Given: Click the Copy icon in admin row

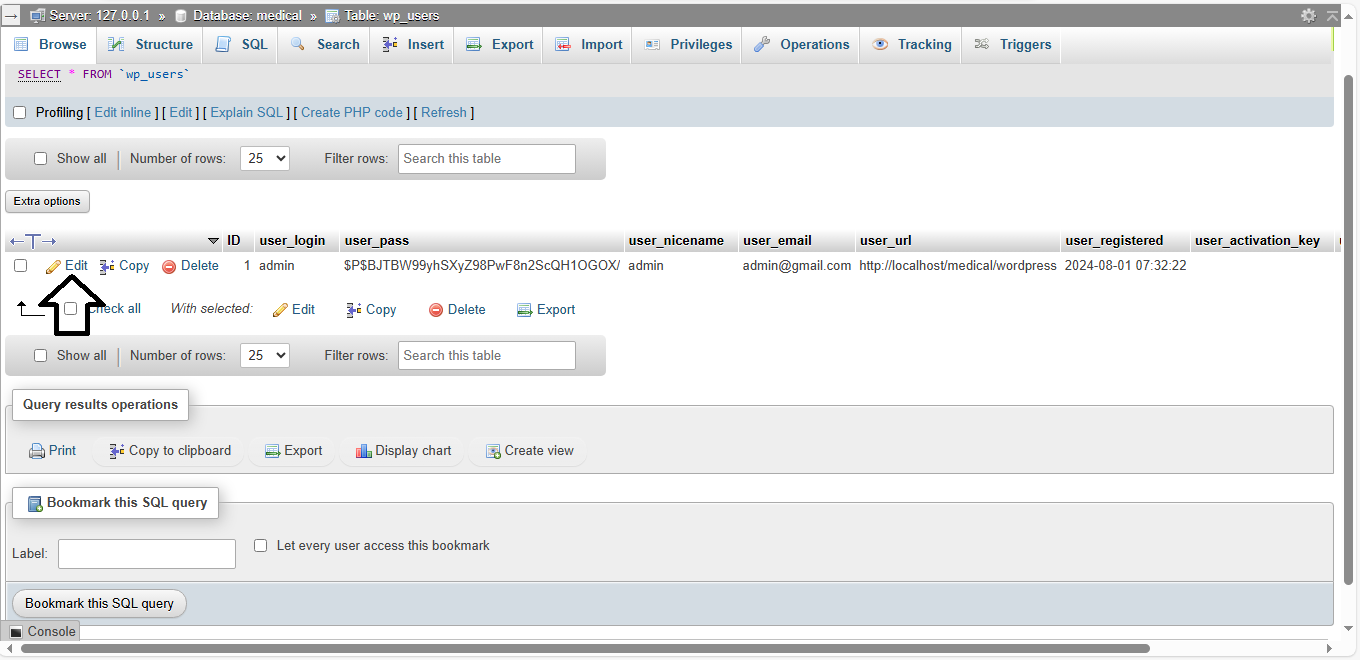Looking at the screenshot, I should tap(107, 266).
